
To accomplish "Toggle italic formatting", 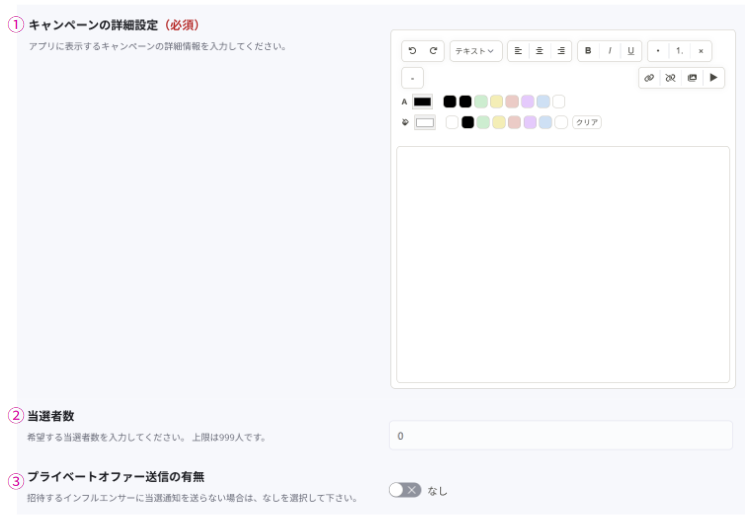I will pyautogui.click(x=609, y=51).
